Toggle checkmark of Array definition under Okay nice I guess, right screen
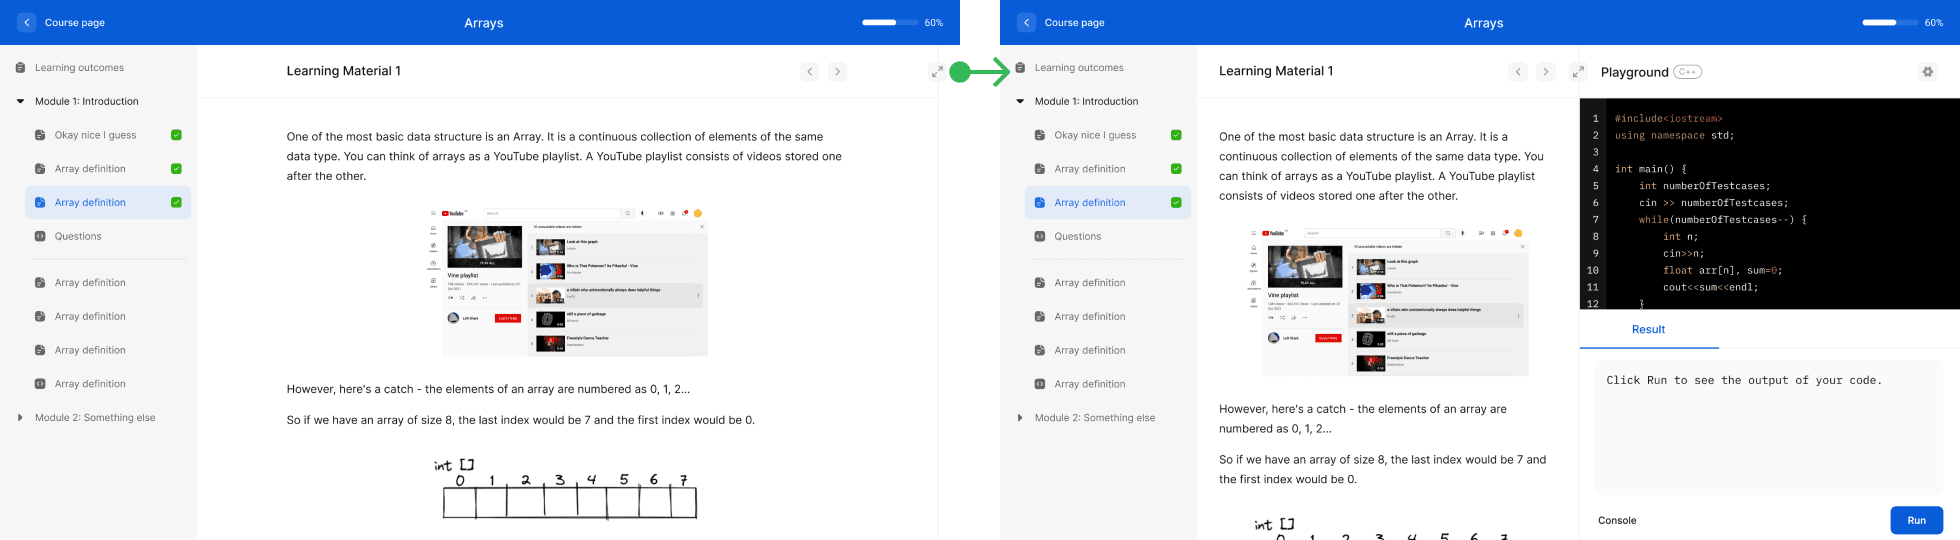1960x540 pixels. click(1176, 169)
